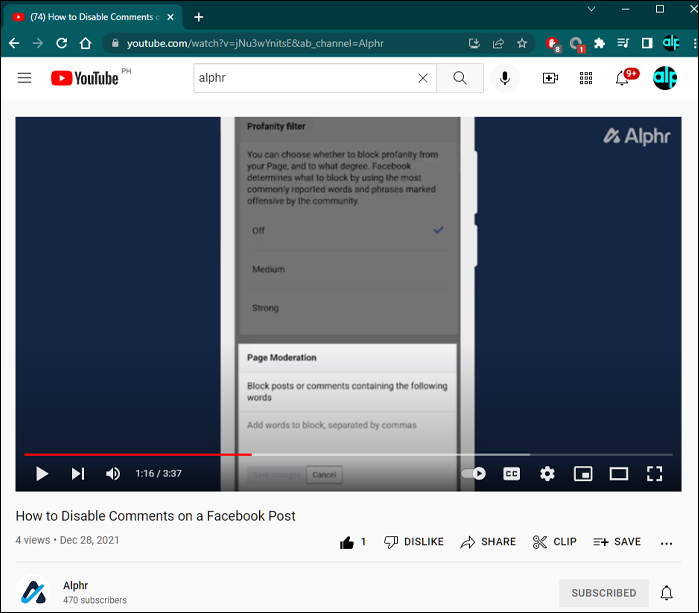Go forward in browser
The height and width of the screenshot is (613, 699).
point(38,43)
